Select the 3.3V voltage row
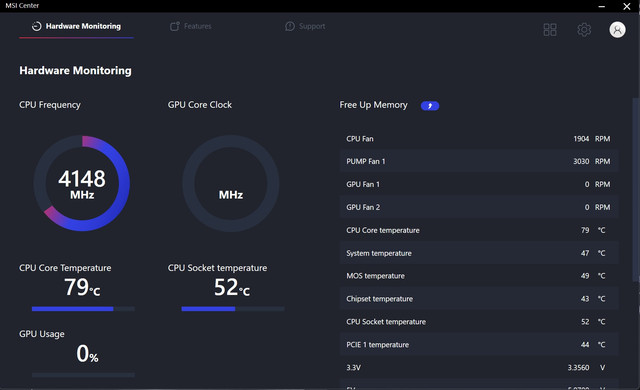 click(479, 368)
